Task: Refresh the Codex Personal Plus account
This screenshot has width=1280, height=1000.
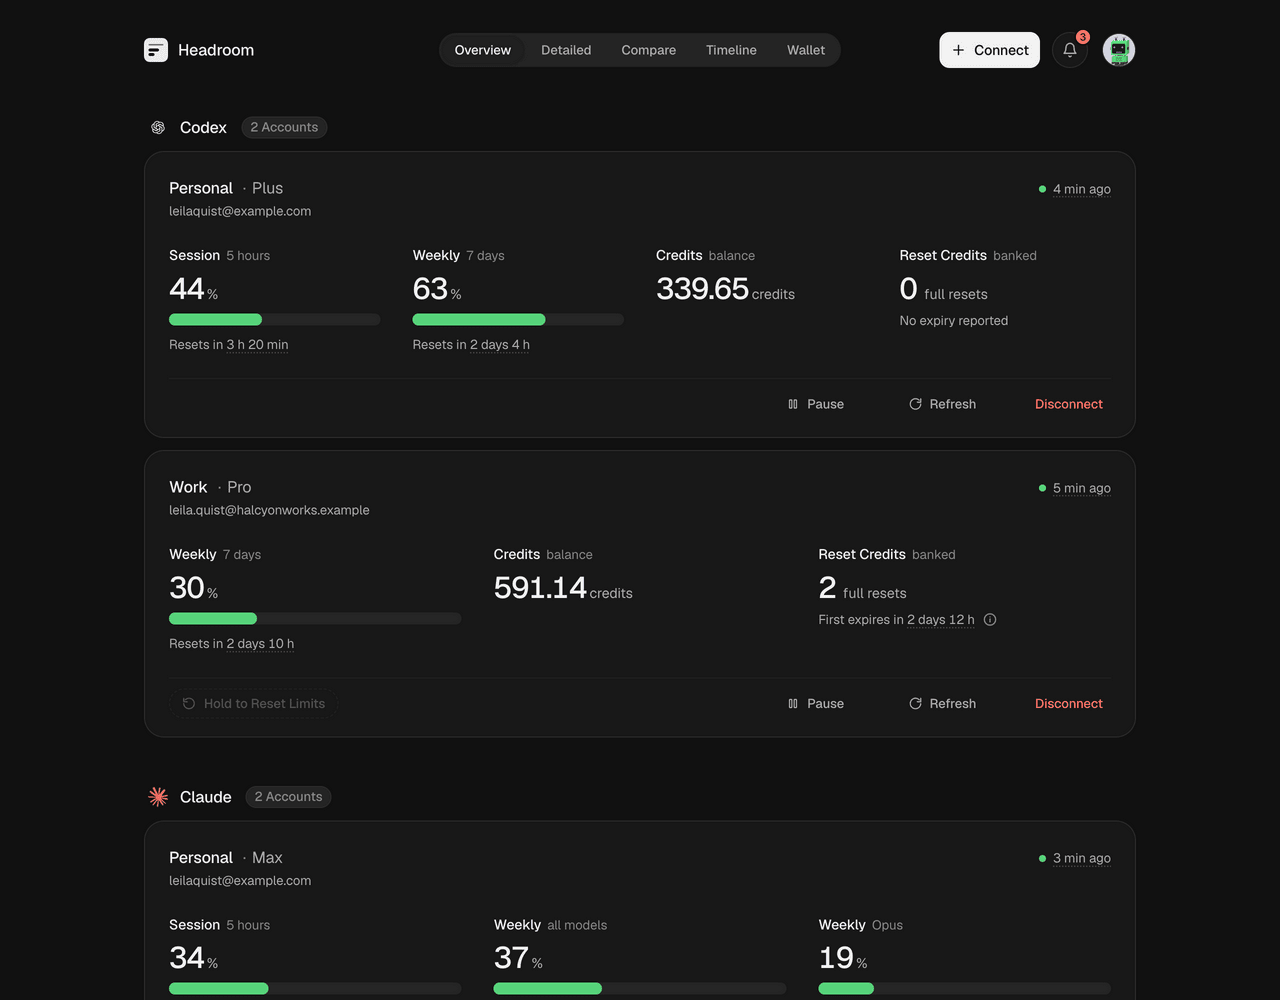Action: pos(942,404)
